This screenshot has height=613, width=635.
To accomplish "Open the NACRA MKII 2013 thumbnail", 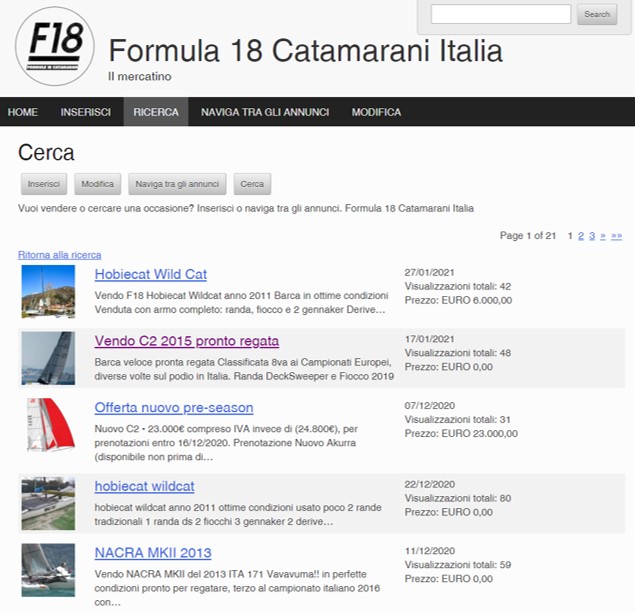I will 48,570.
